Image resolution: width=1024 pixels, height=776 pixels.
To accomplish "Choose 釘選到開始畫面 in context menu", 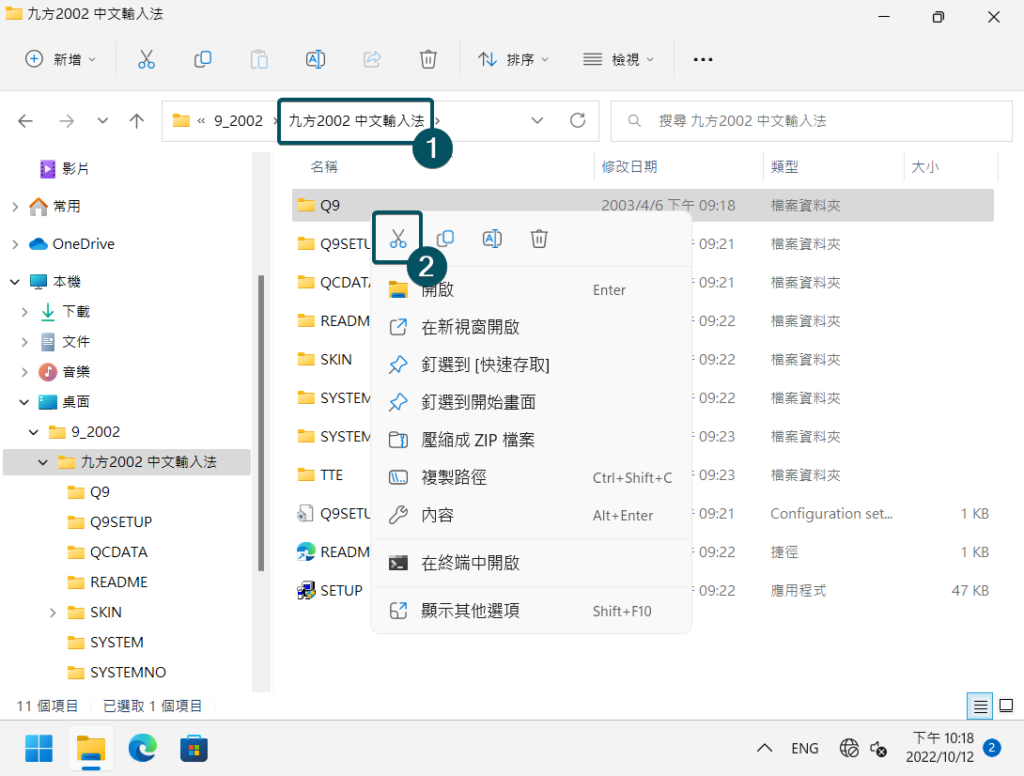I will pyautogui.click(x=530, y=402).
